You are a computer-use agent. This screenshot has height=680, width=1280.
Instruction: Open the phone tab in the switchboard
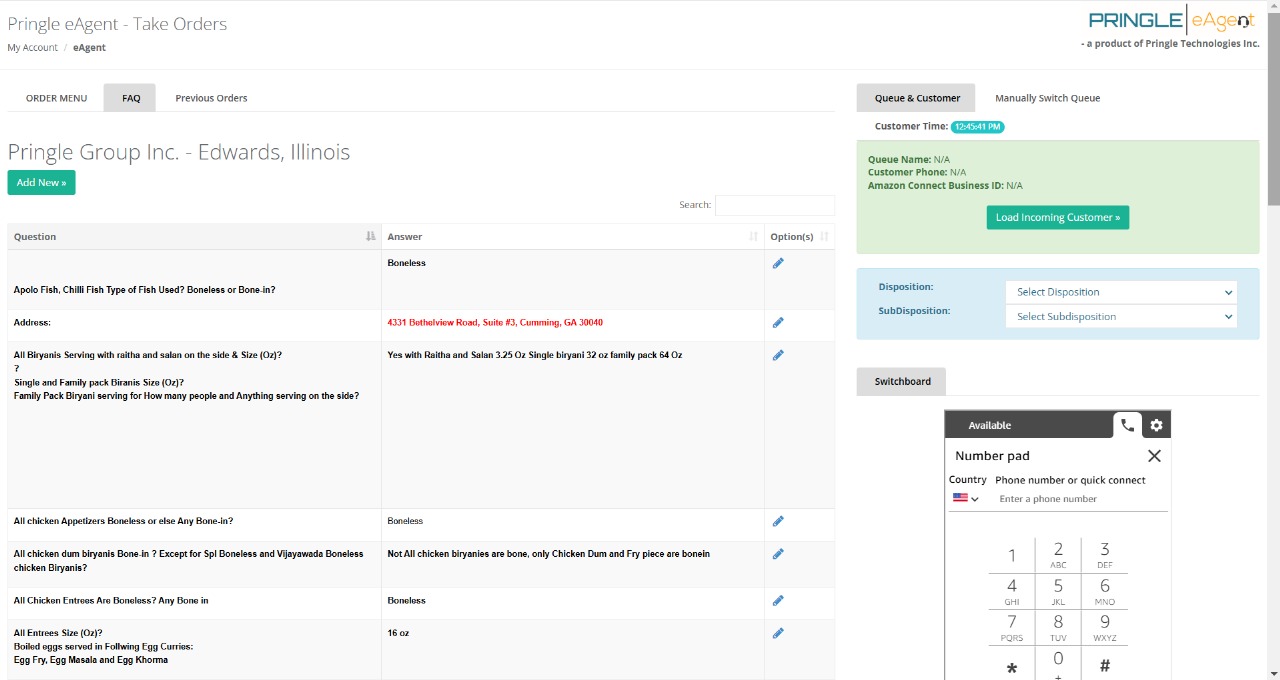[x=1128, y=425]
